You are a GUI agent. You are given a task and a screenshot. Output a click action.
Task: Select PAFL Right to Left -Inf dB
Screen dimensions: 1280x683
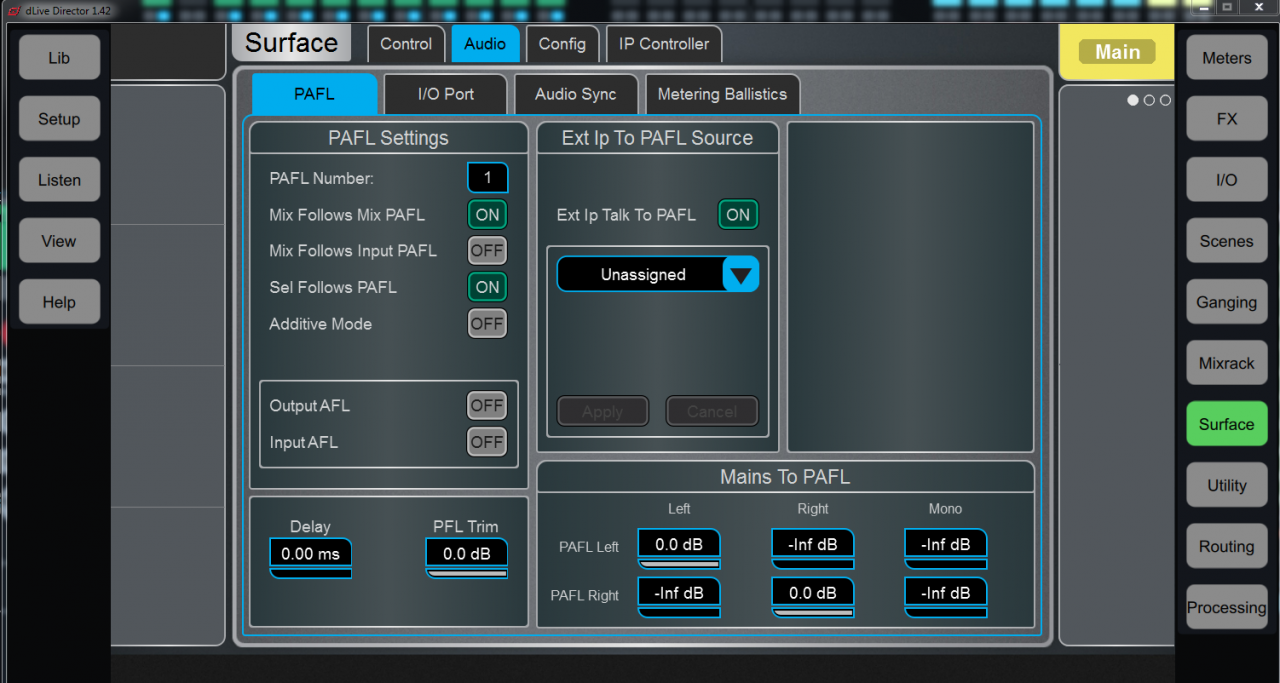point(679,598)
